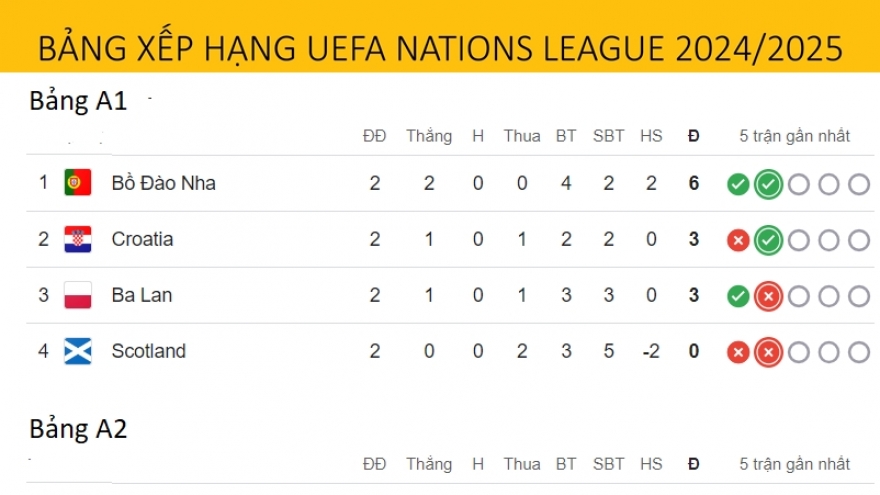This screenshot has height=495, width=880.
Task: Click the Scotland flag icon
Action: point(78,351)
